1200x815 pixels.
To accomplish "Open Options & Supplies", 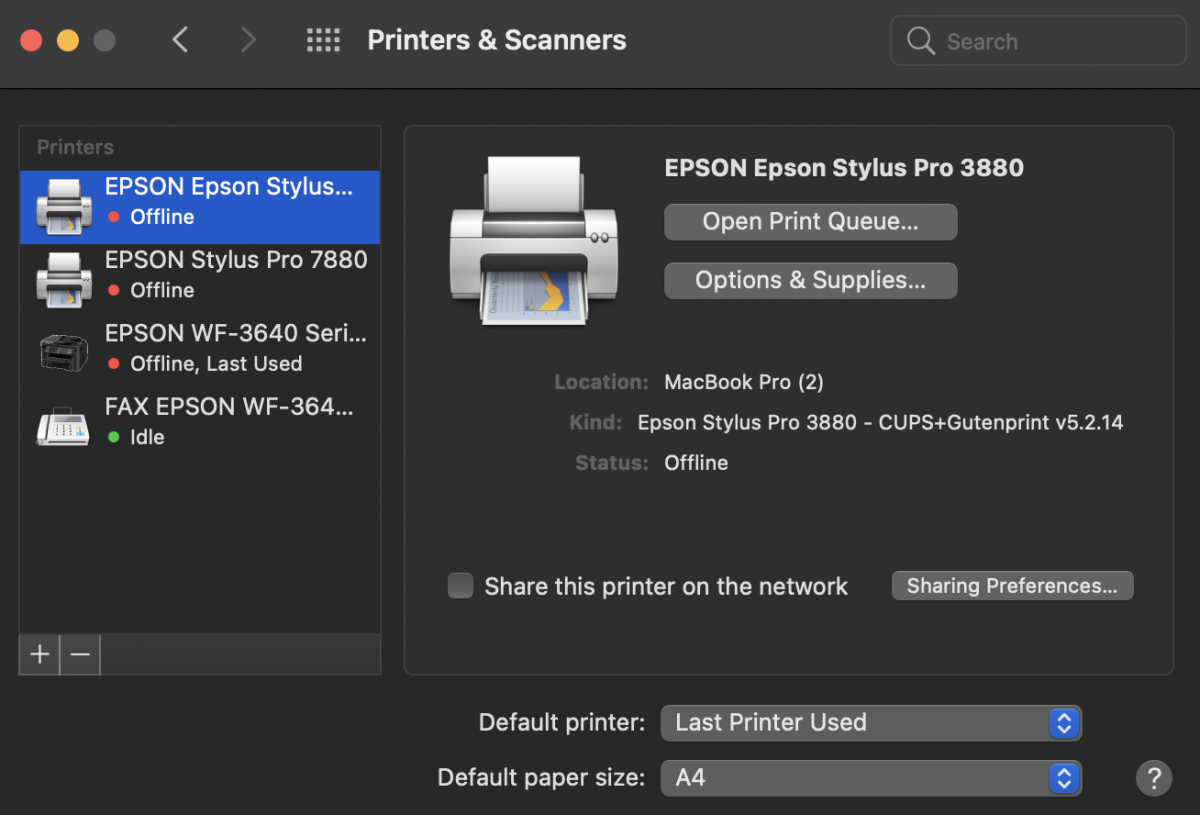I will click(x=811, y=281).
